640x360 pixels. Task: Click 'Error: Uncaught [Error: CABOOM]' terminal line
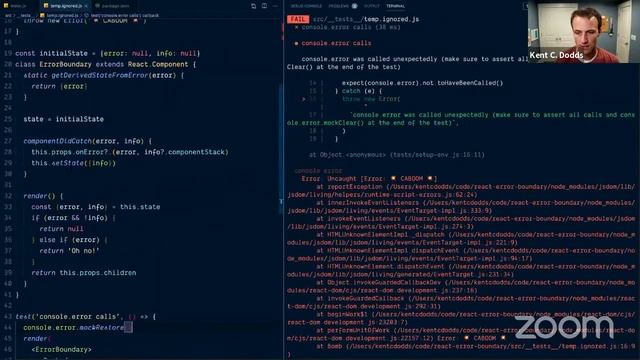(x=369, y=179)
